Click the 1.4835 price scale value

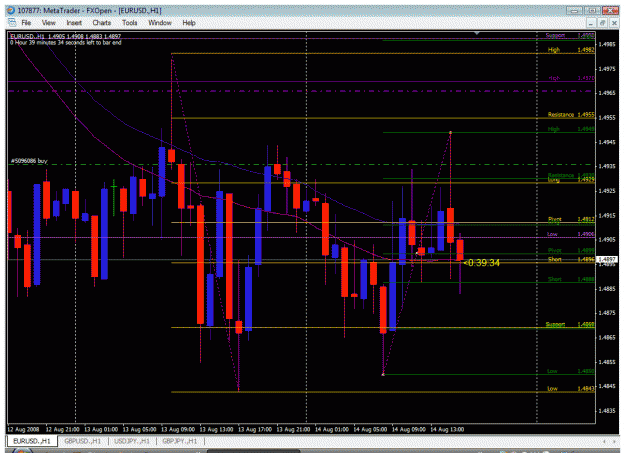pos(607,411)
